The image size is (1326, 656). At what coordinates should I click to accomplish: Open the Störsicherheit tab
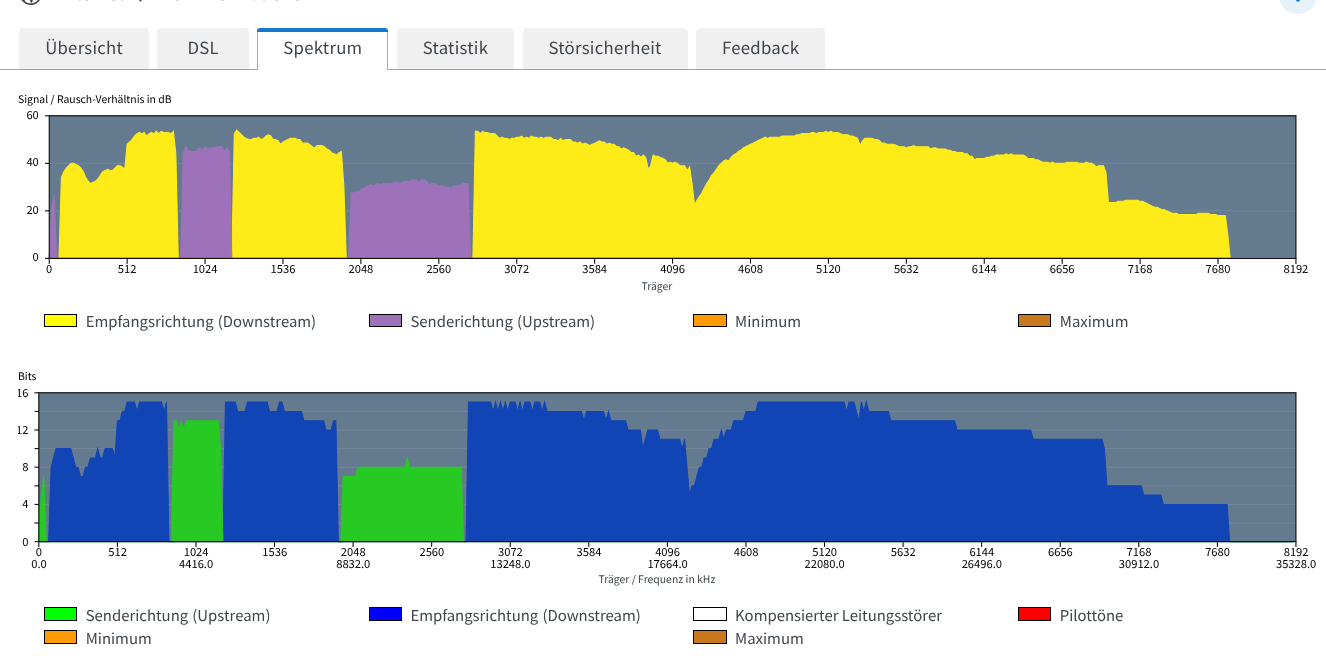click(605, 48)
